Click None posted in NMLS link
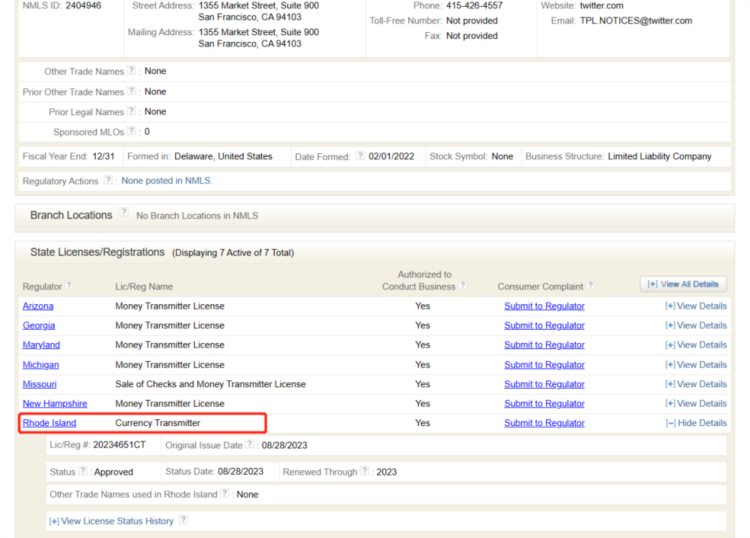The width and height of the screenshot is (750, 538). [x=166, y=181]
